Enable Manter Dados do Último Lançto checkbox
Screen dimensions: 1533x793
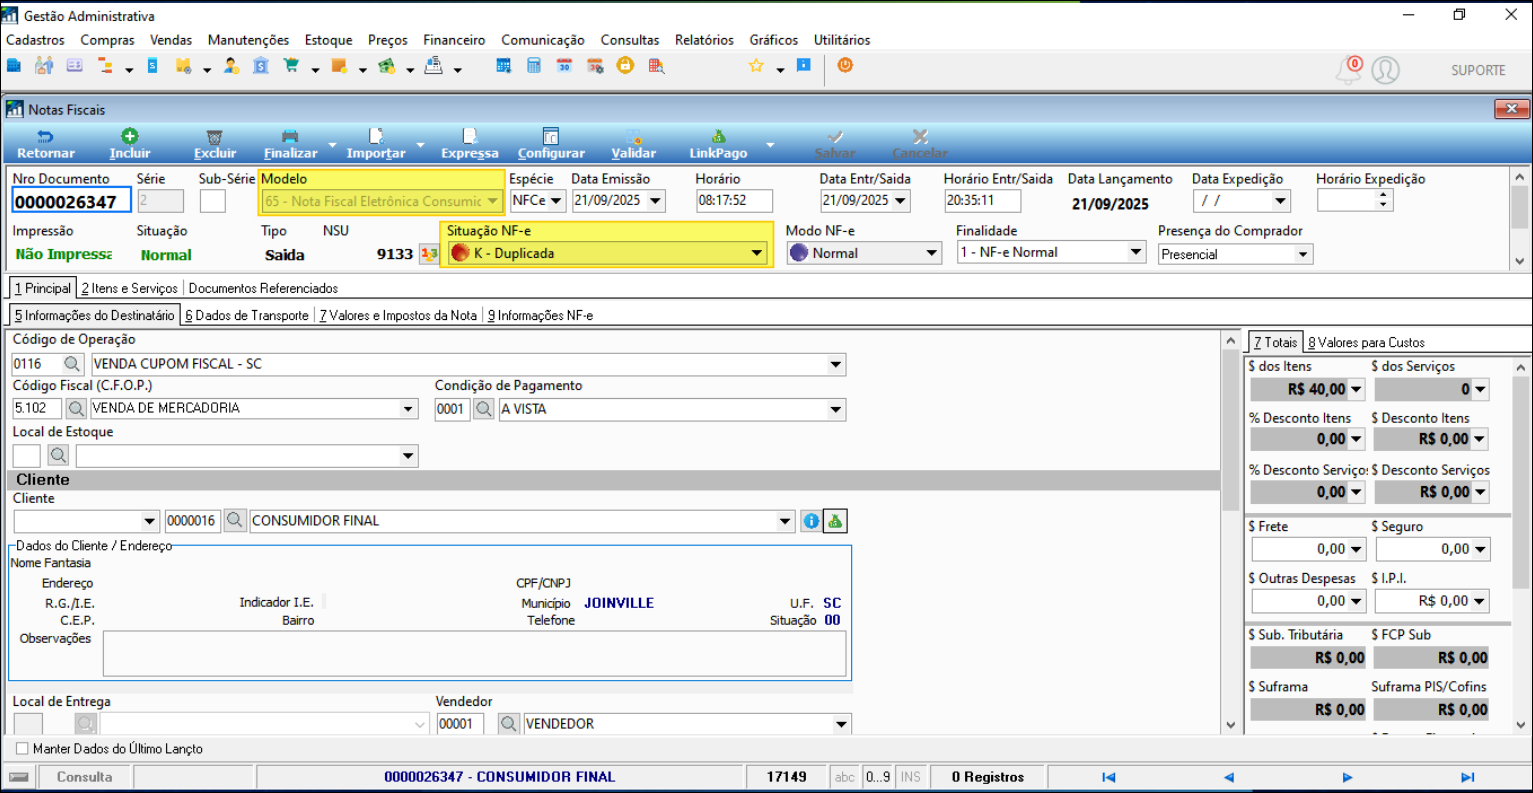tap(22, 748)
